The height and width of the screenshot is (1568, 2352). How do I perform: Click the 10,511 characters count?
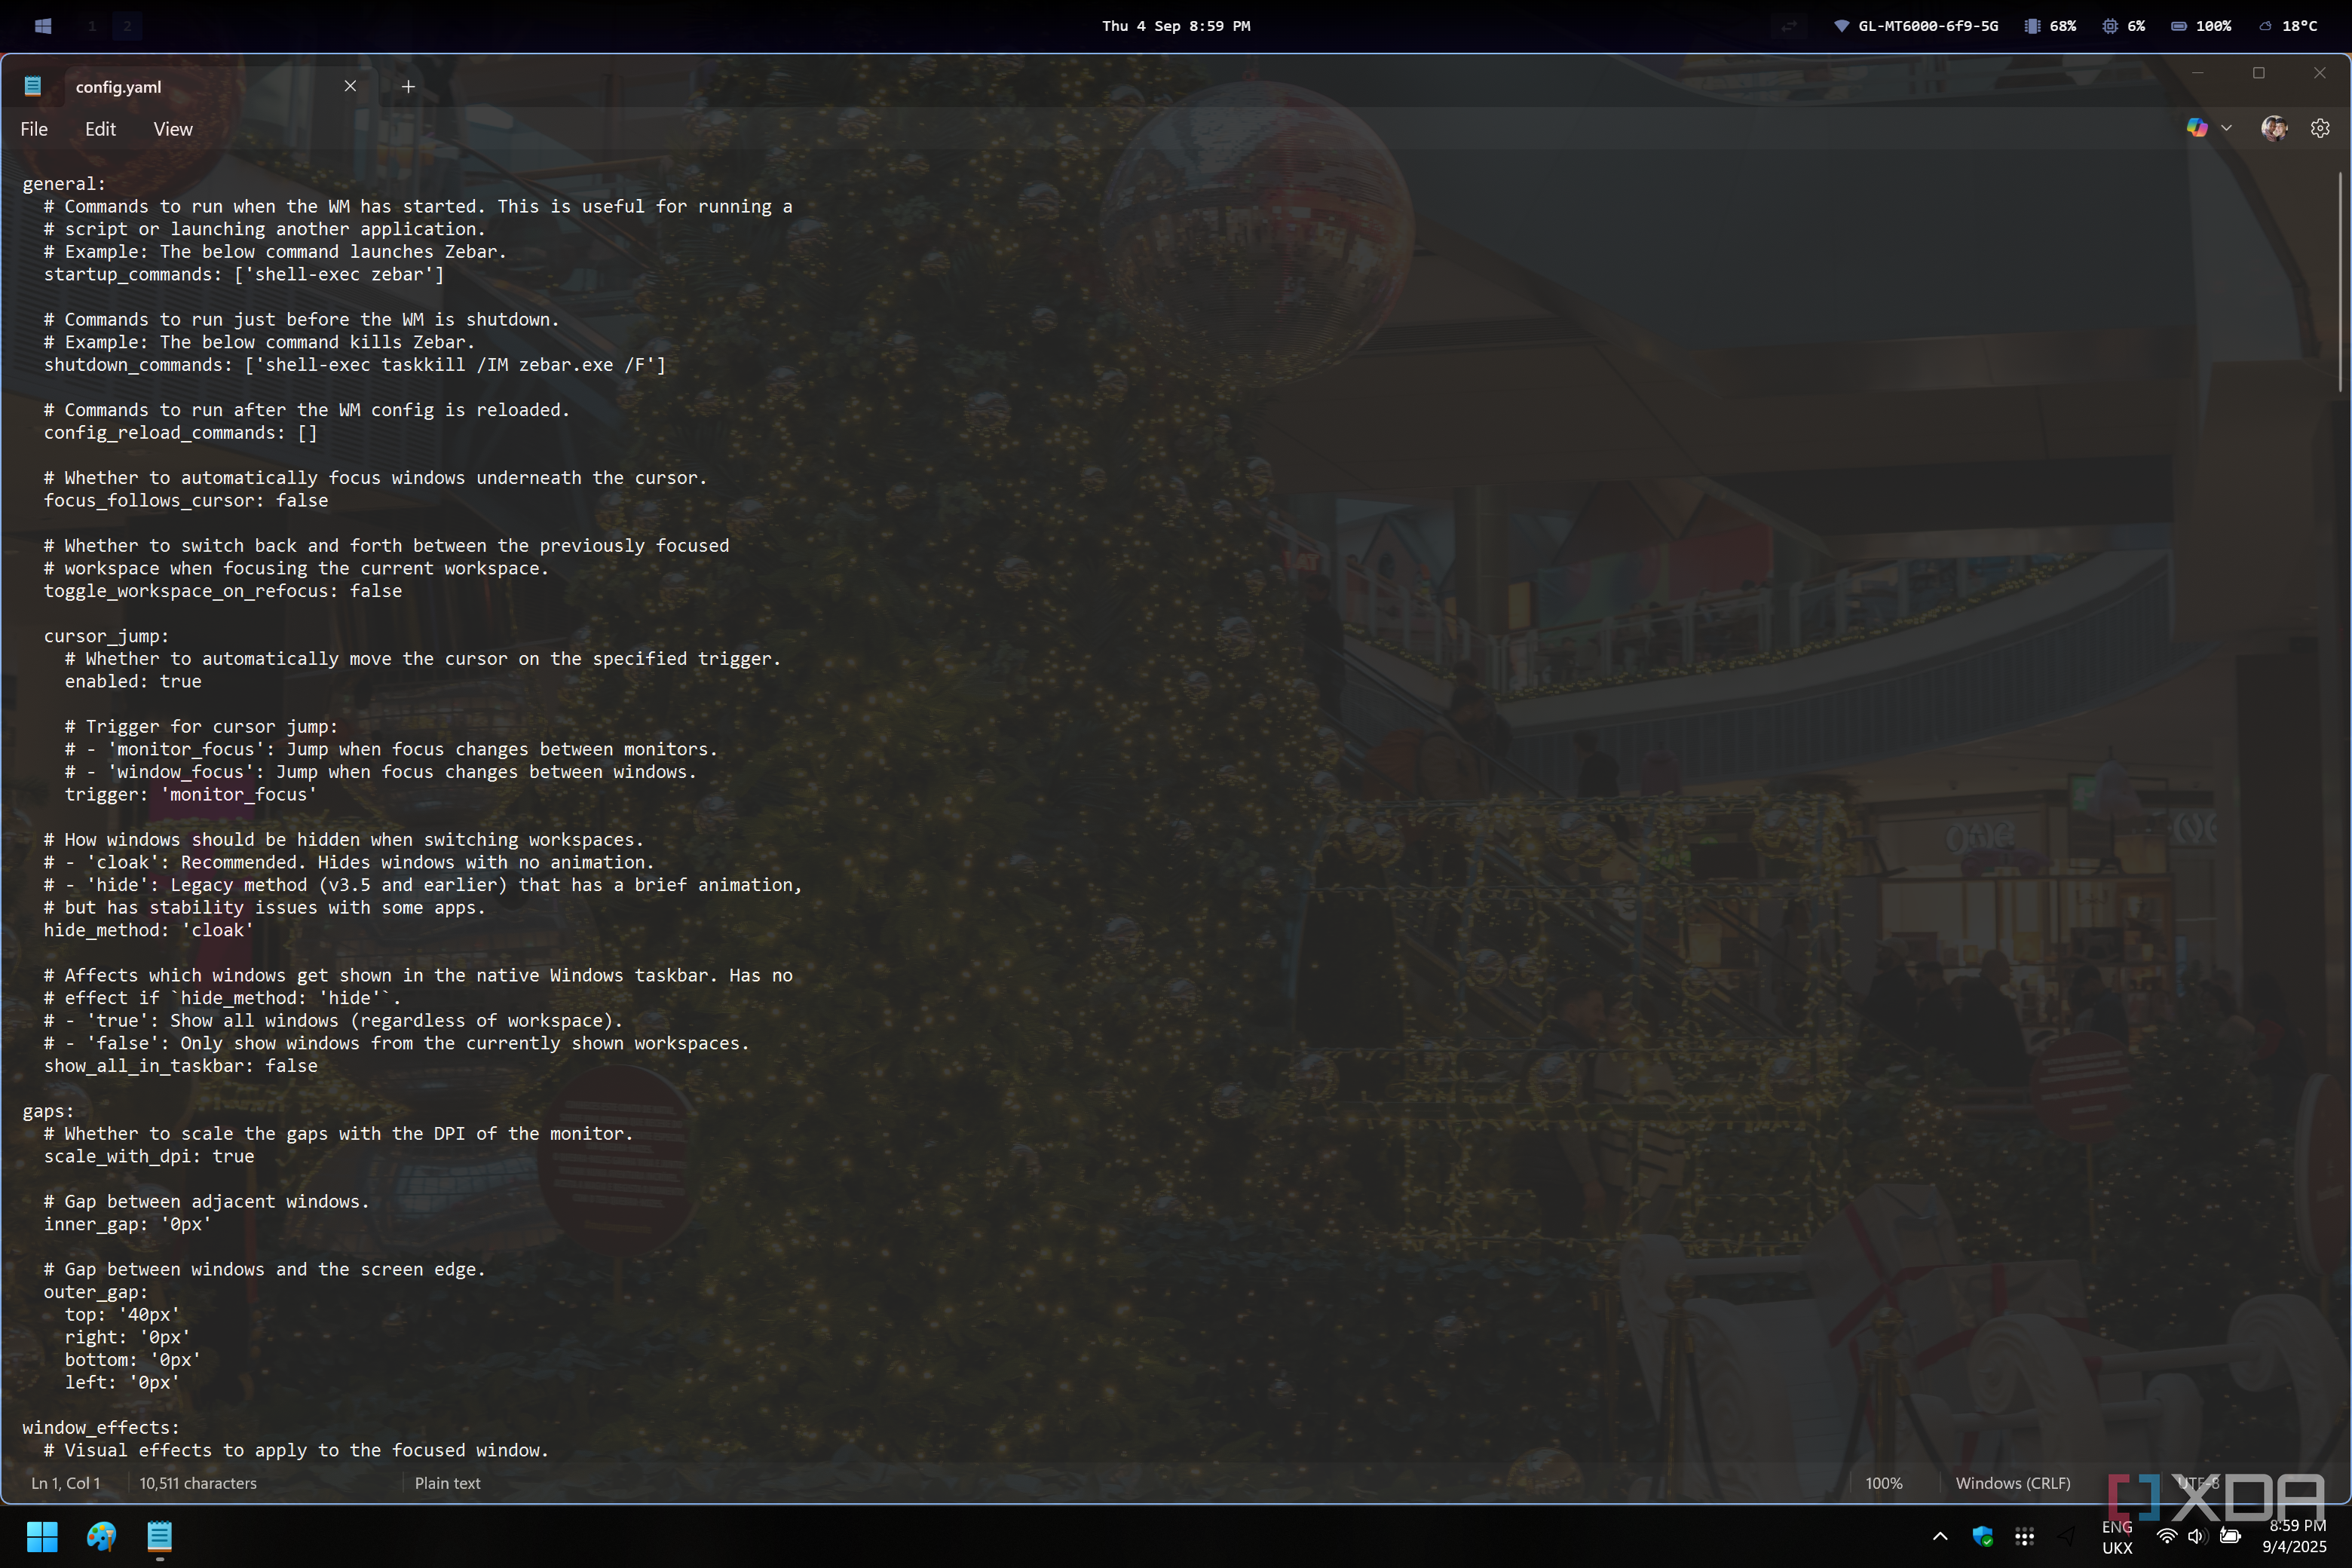point(198,1483)
